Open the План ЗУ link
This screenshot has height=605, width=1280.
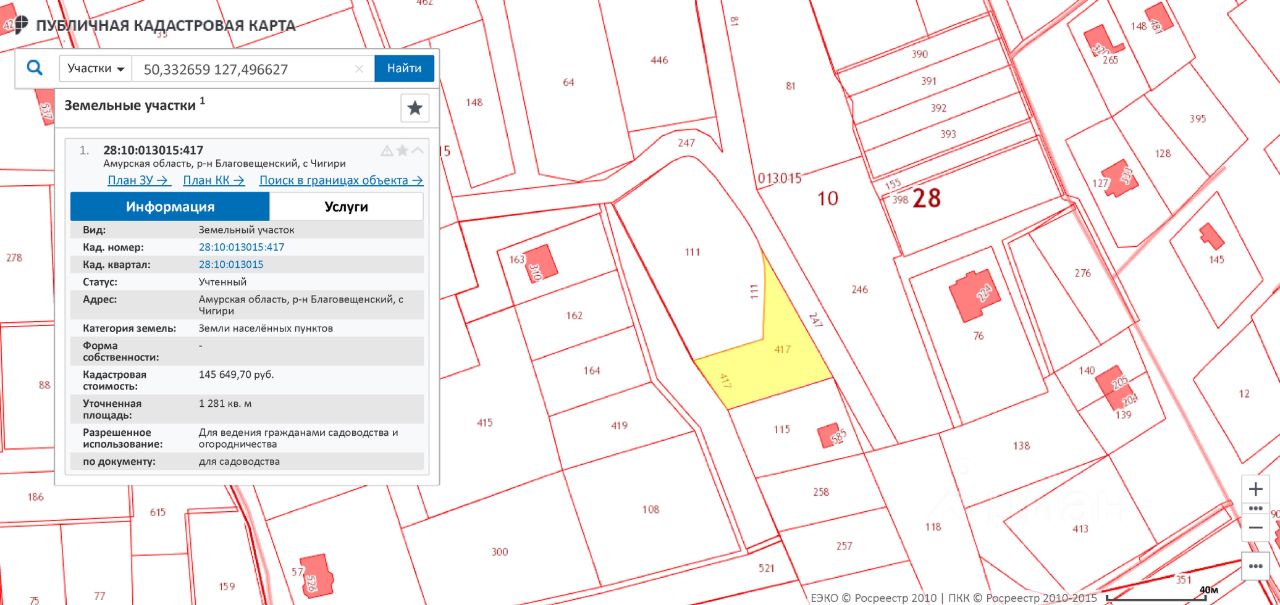pyautogui.click(x=139, y=180)
